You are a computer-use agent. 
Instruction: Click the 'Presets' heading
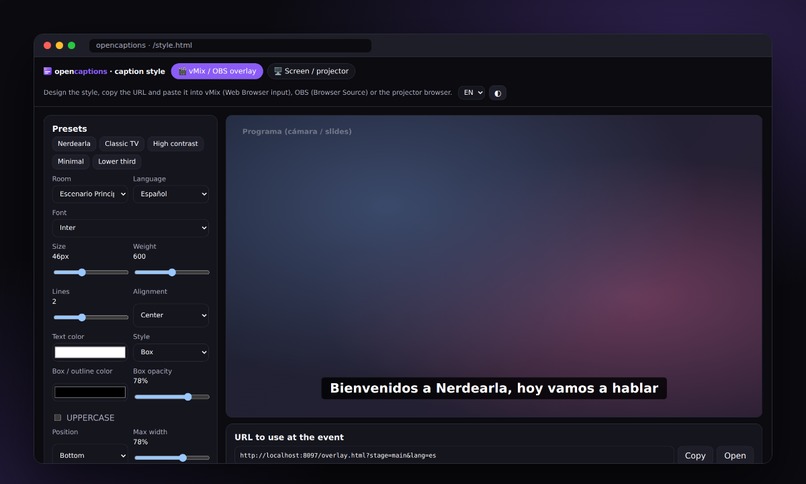[x=69, y=129]
